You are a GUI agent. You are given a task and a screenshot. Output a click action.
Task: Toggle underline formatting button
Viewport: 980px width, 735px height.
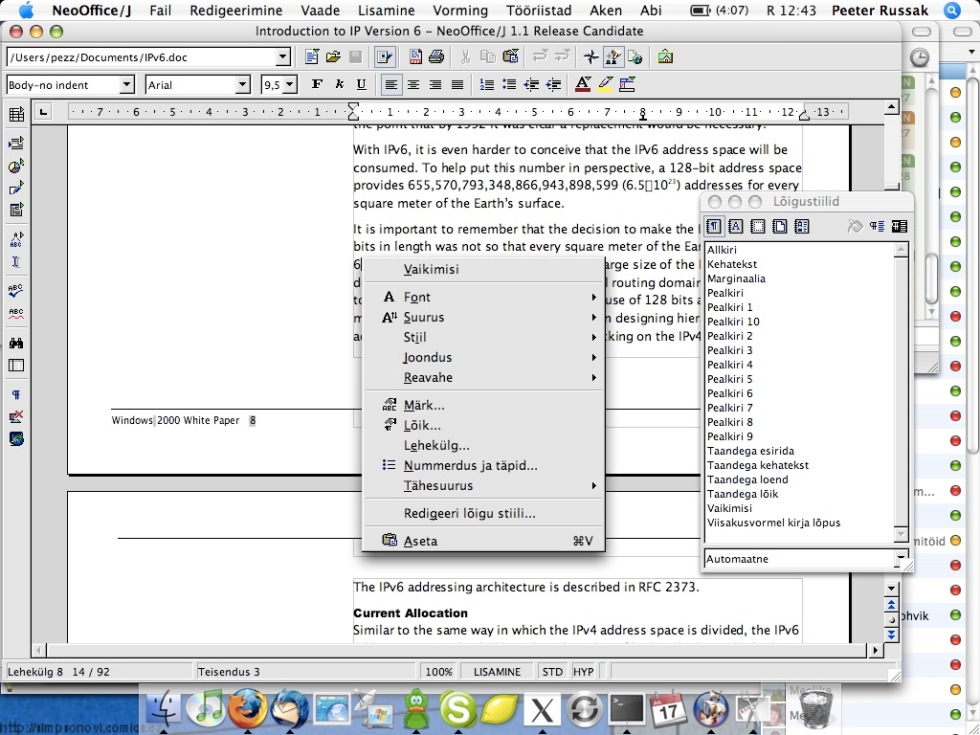[x=361, y=85]
